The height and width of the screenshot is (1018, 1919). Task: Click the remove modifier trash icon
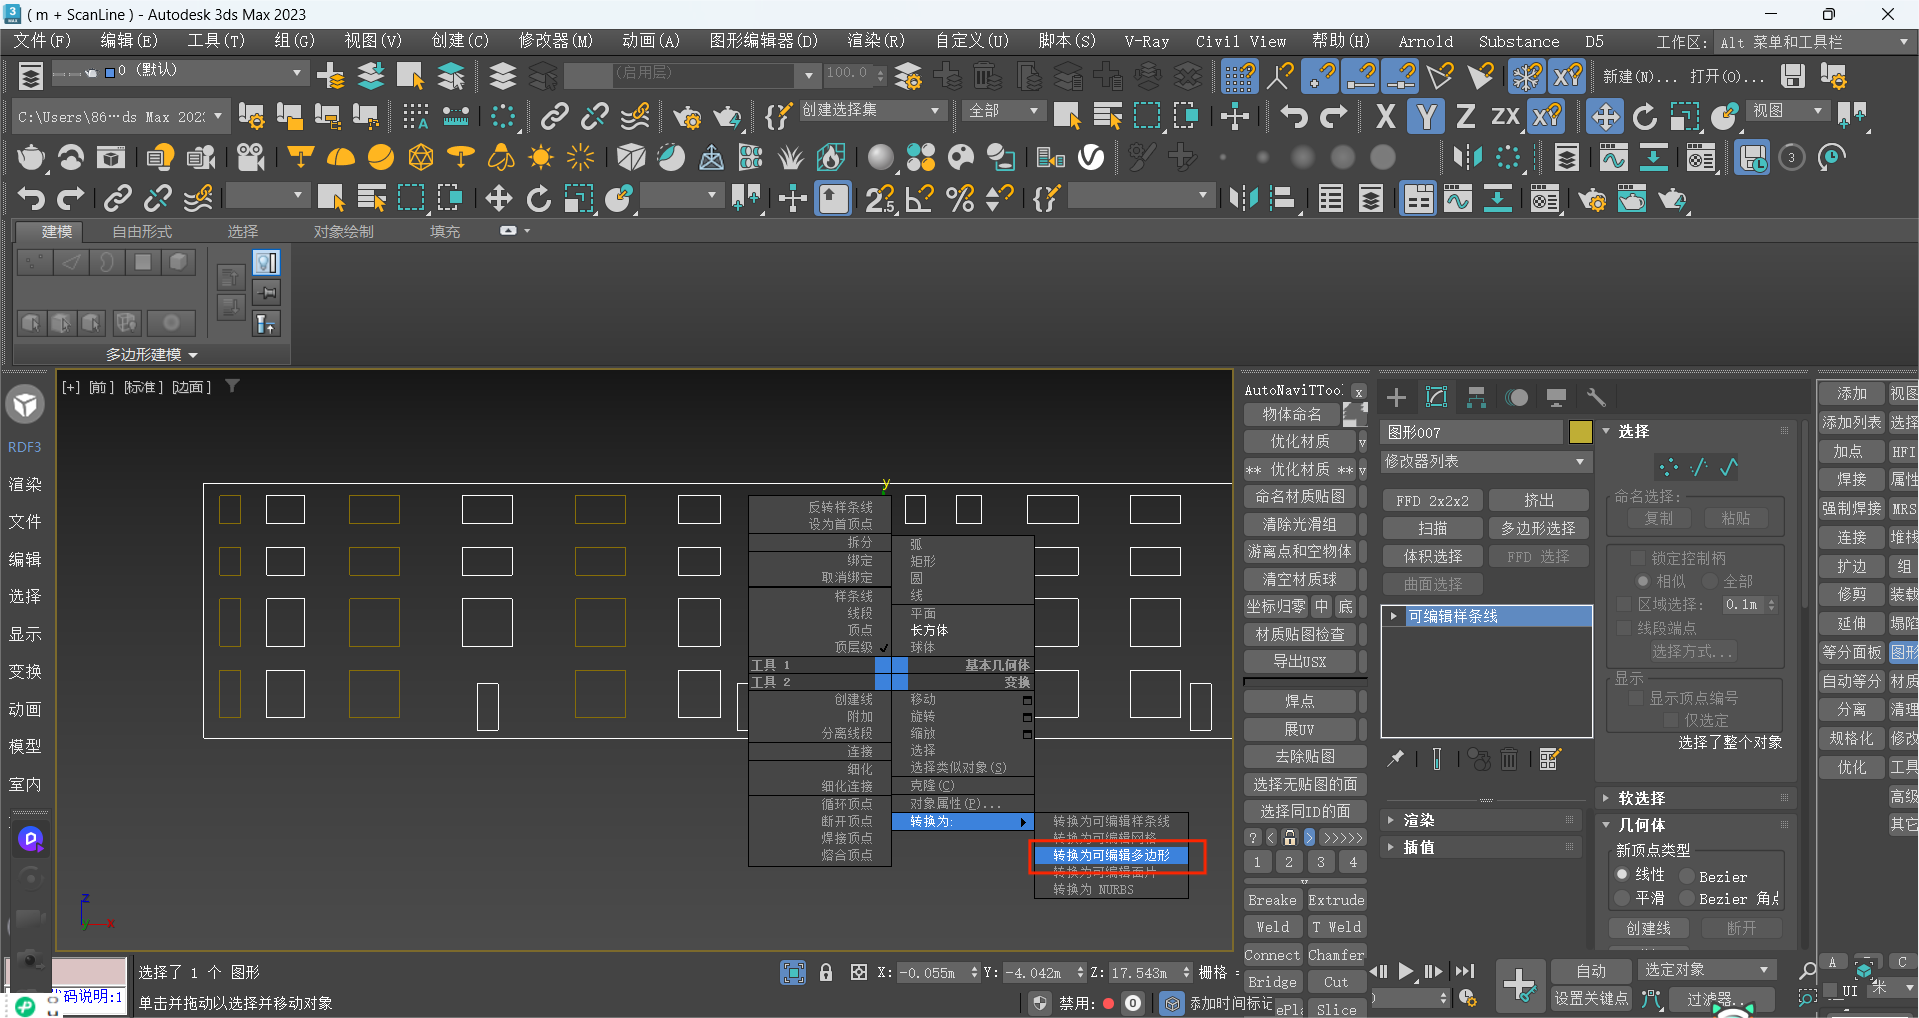pyautogui.click(x=1509, y=759)
